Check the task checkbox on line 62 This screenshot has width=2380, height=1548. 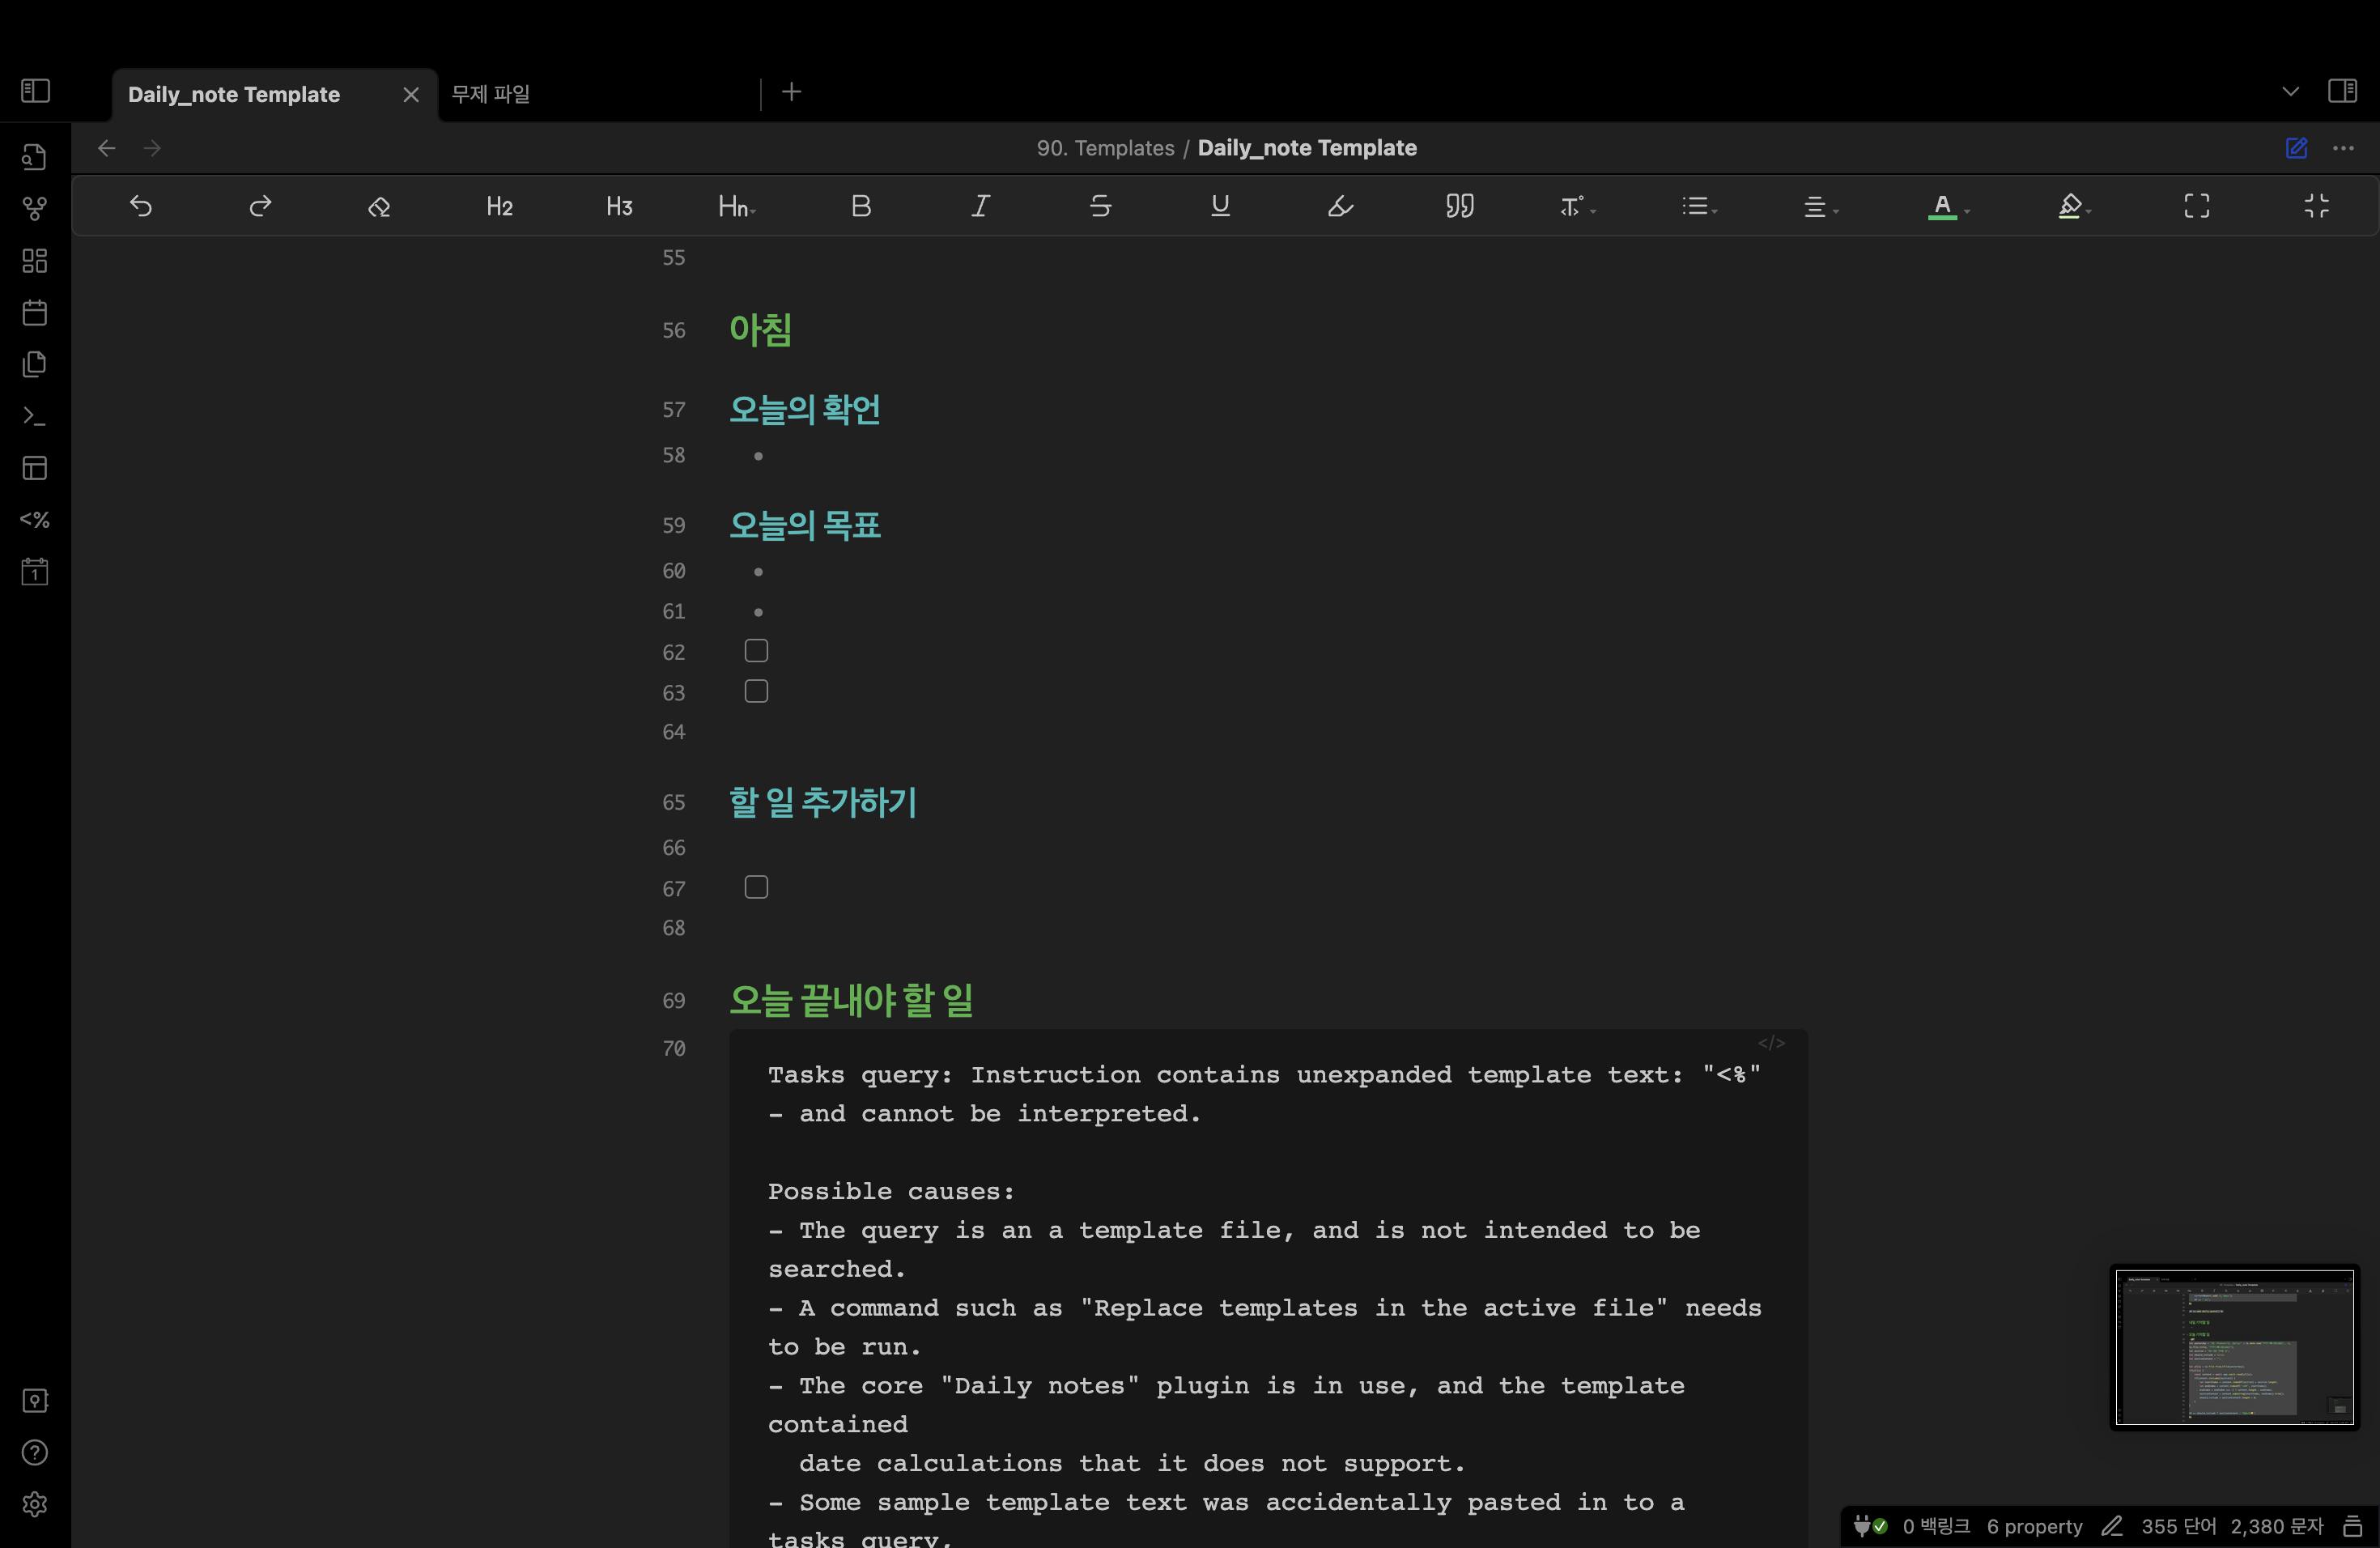tap(756, 651)
